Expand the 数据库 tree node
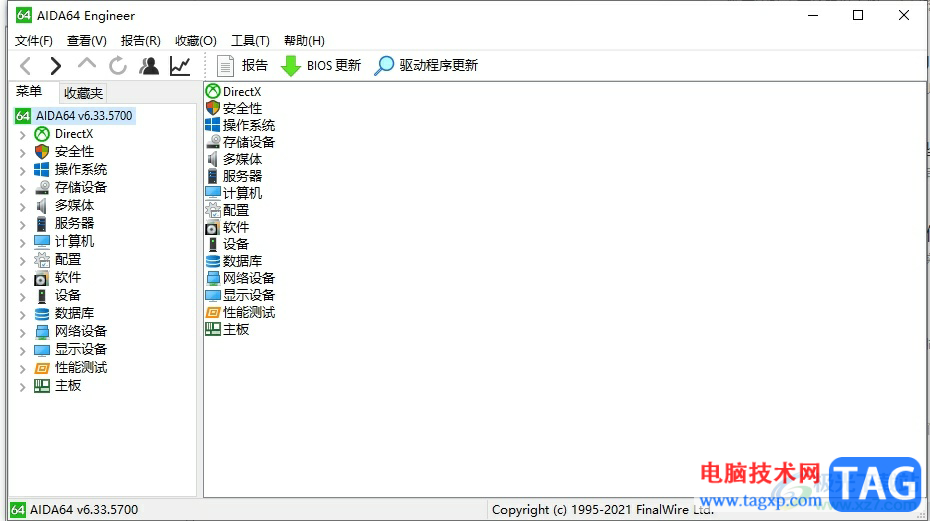Viewport: 930px width, 521px height. click(x=23, y=314)
